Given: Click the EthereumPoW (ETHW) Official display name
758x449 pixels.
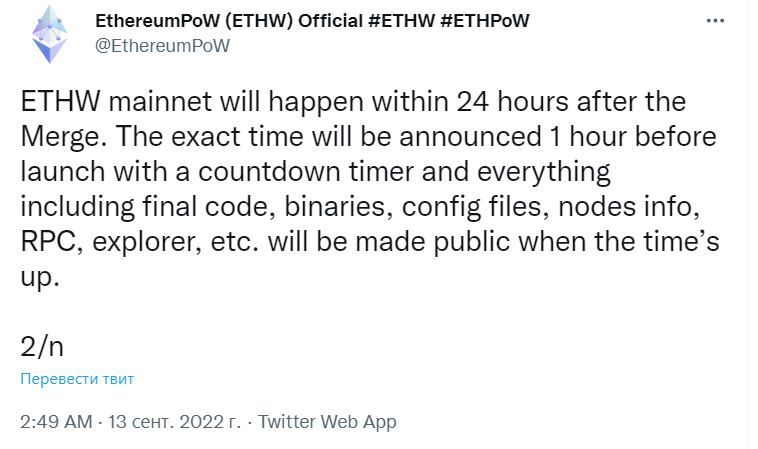Looking at the screenshot, I should [229, 21].
